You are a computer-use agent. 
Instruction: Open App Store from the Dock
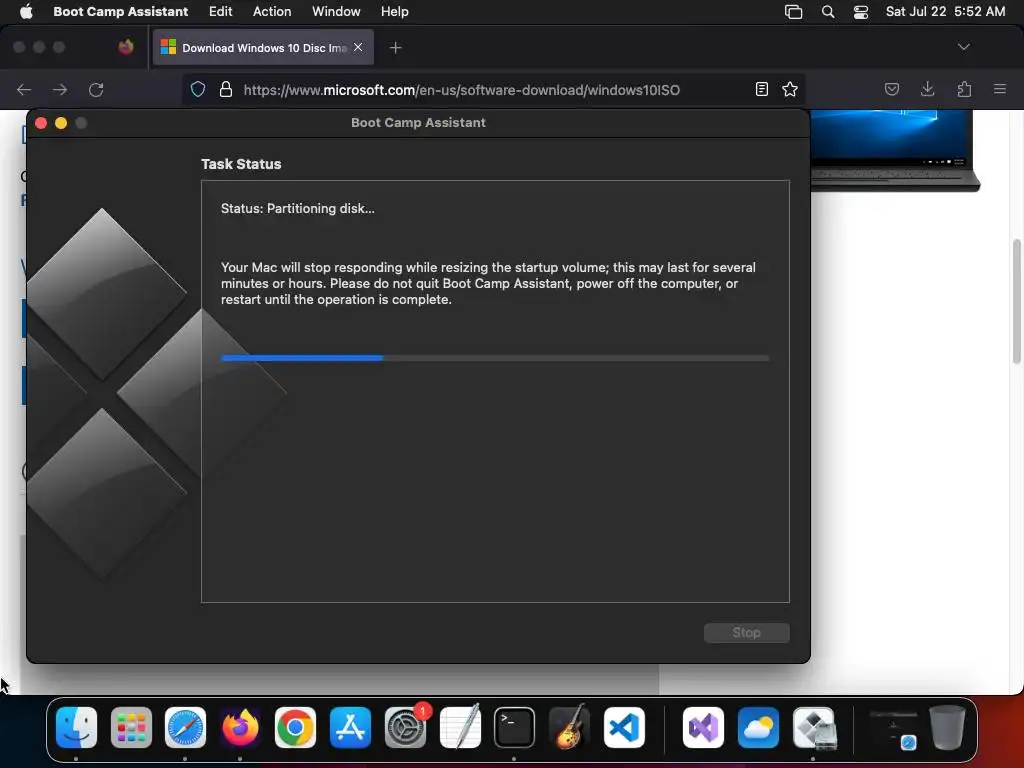click(x=350, y=728)
